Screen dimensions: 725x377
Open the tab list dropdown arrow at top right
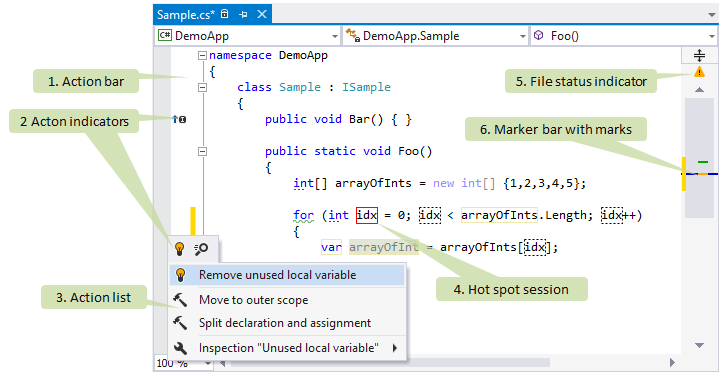point(712,15)
